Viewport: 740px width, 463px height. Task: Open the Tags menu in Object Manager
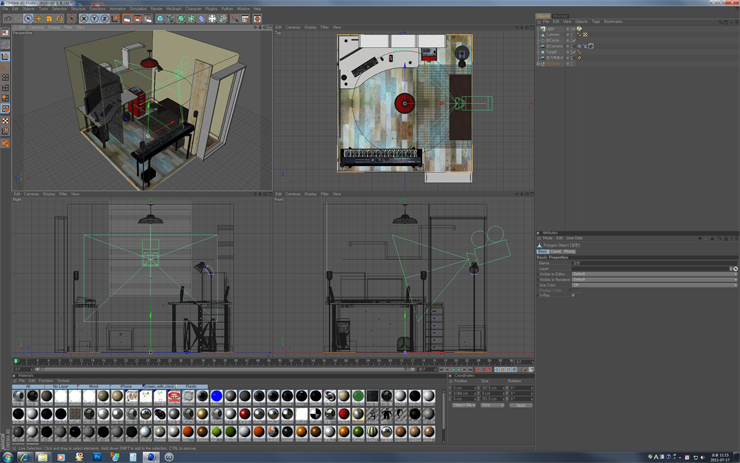pyautogui.click(x=596, y=22)
